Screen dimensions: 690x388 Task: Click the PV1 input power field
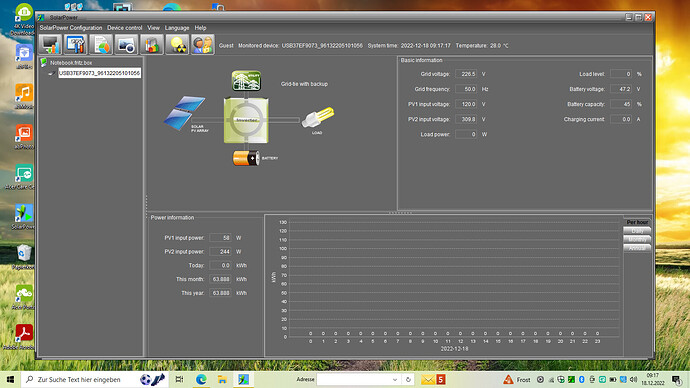tap(220, 238)
